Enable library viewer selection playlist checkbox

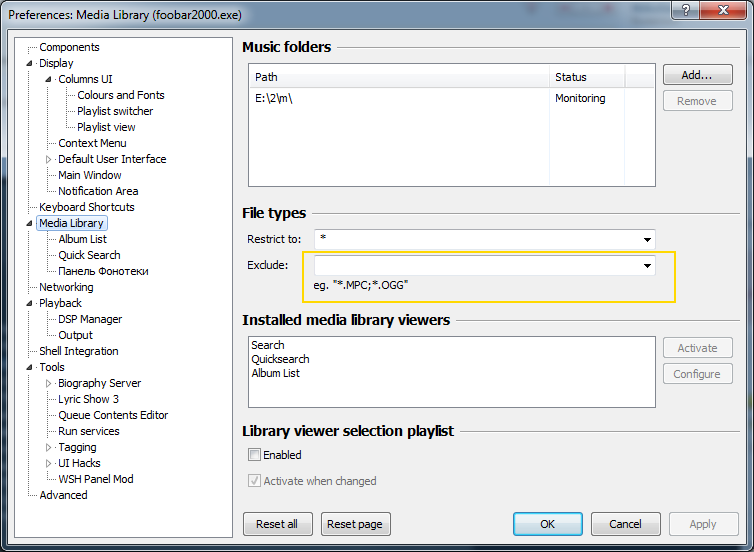[255, 455]
